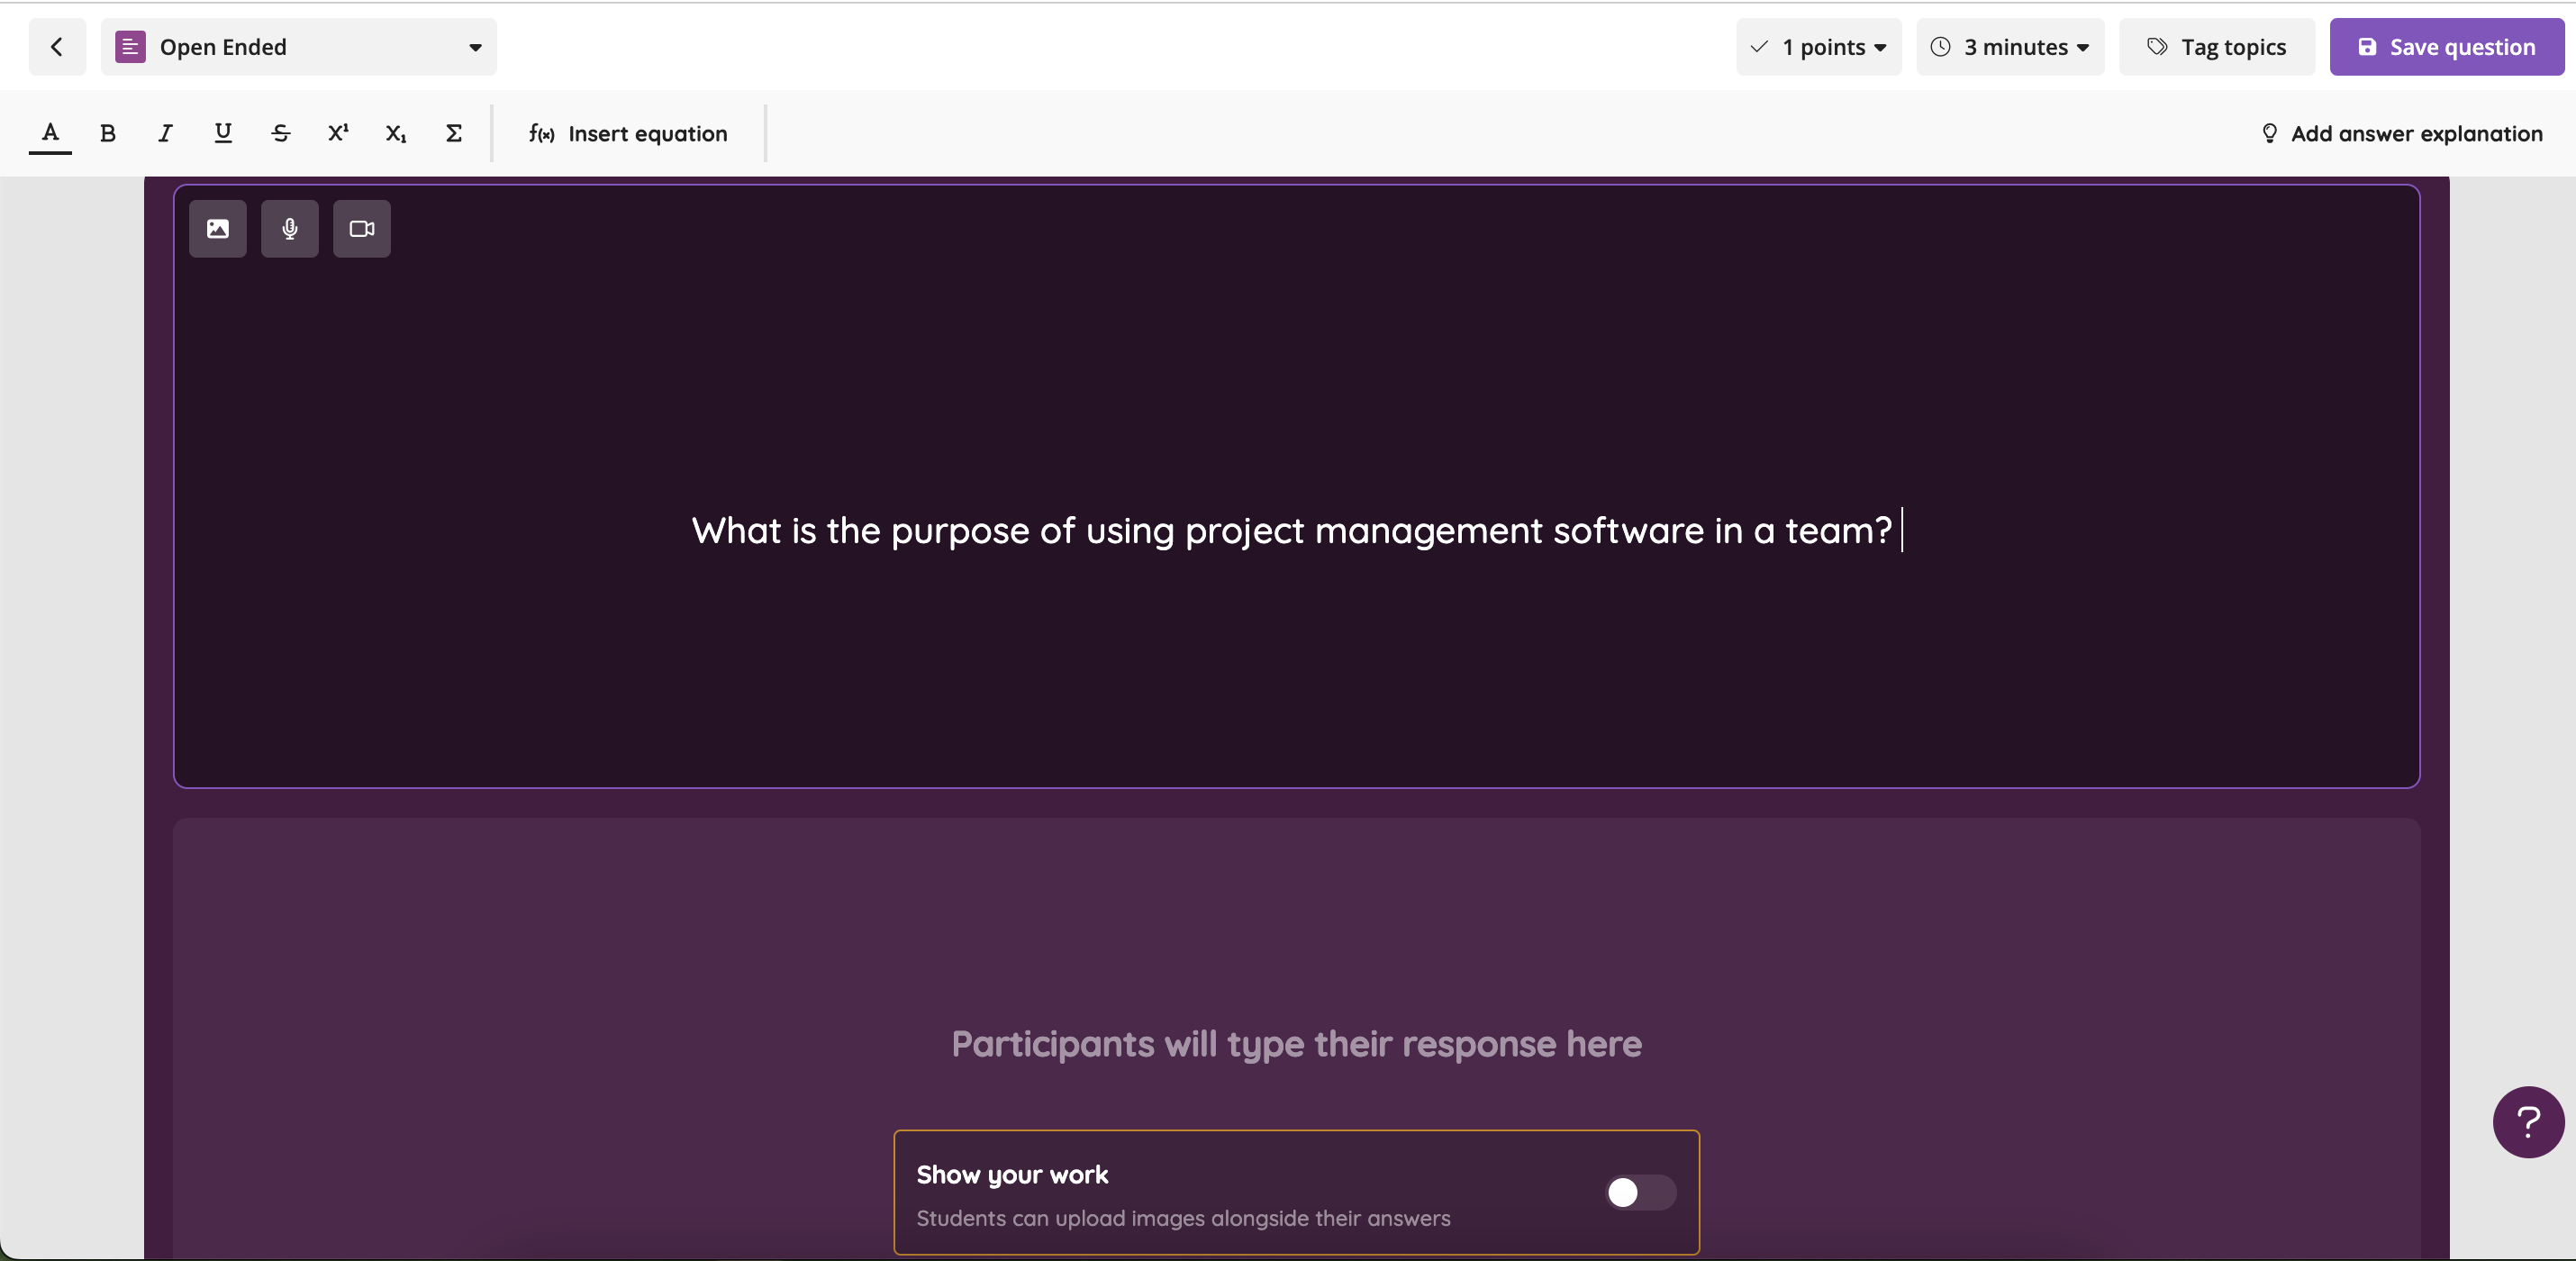Attach a video using the camera icon

click(x=362, y=229)
